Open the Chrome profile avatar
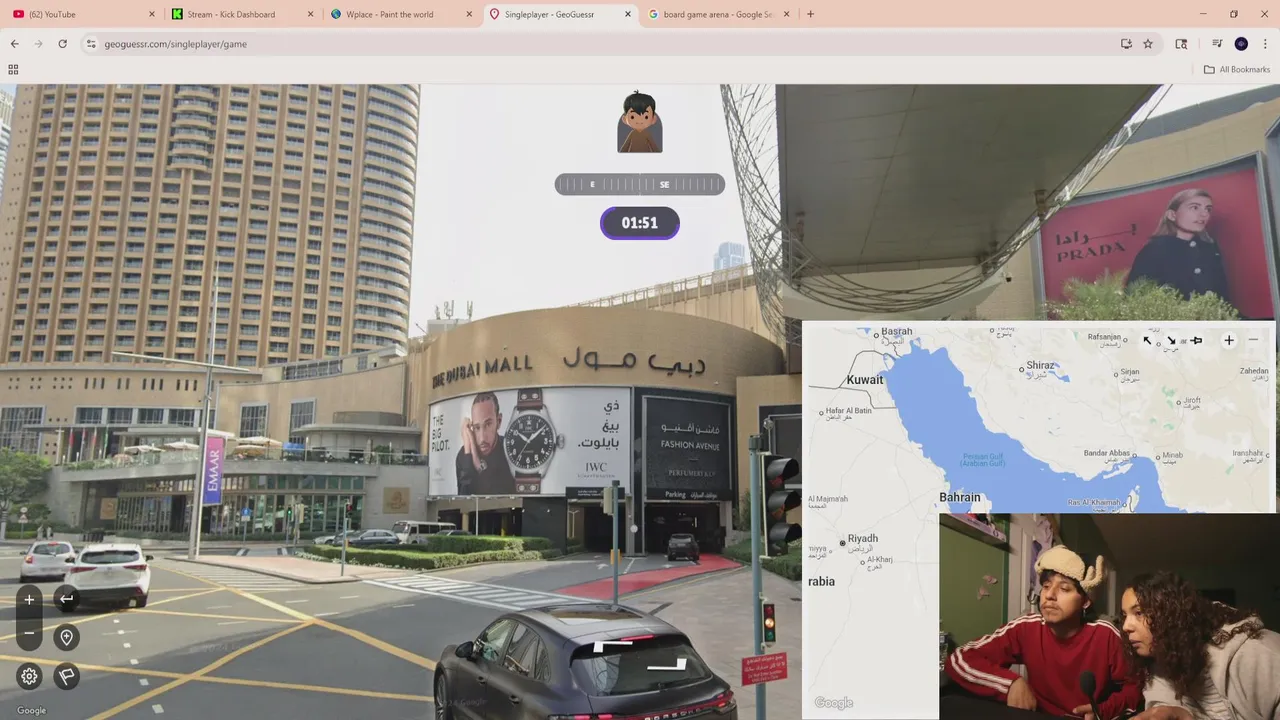1280x720 pixels. (1241, 44)
